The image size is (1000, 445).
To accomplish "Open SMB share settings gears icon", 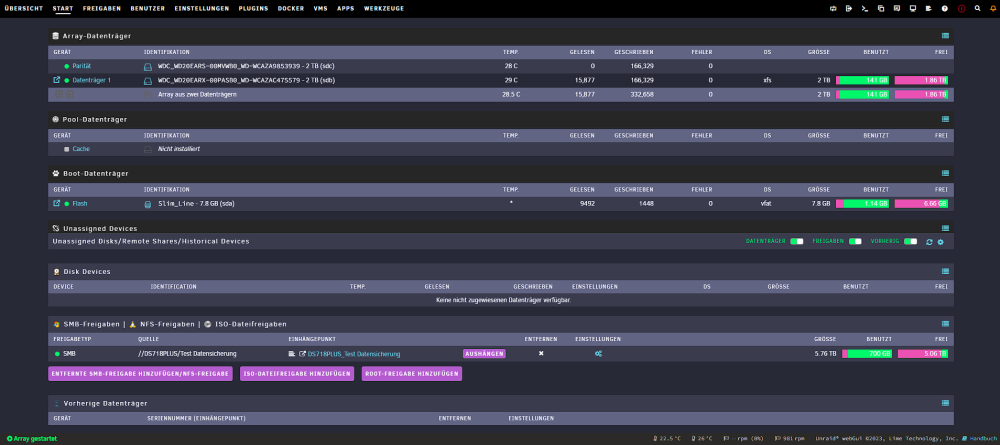I will [598, 354].
